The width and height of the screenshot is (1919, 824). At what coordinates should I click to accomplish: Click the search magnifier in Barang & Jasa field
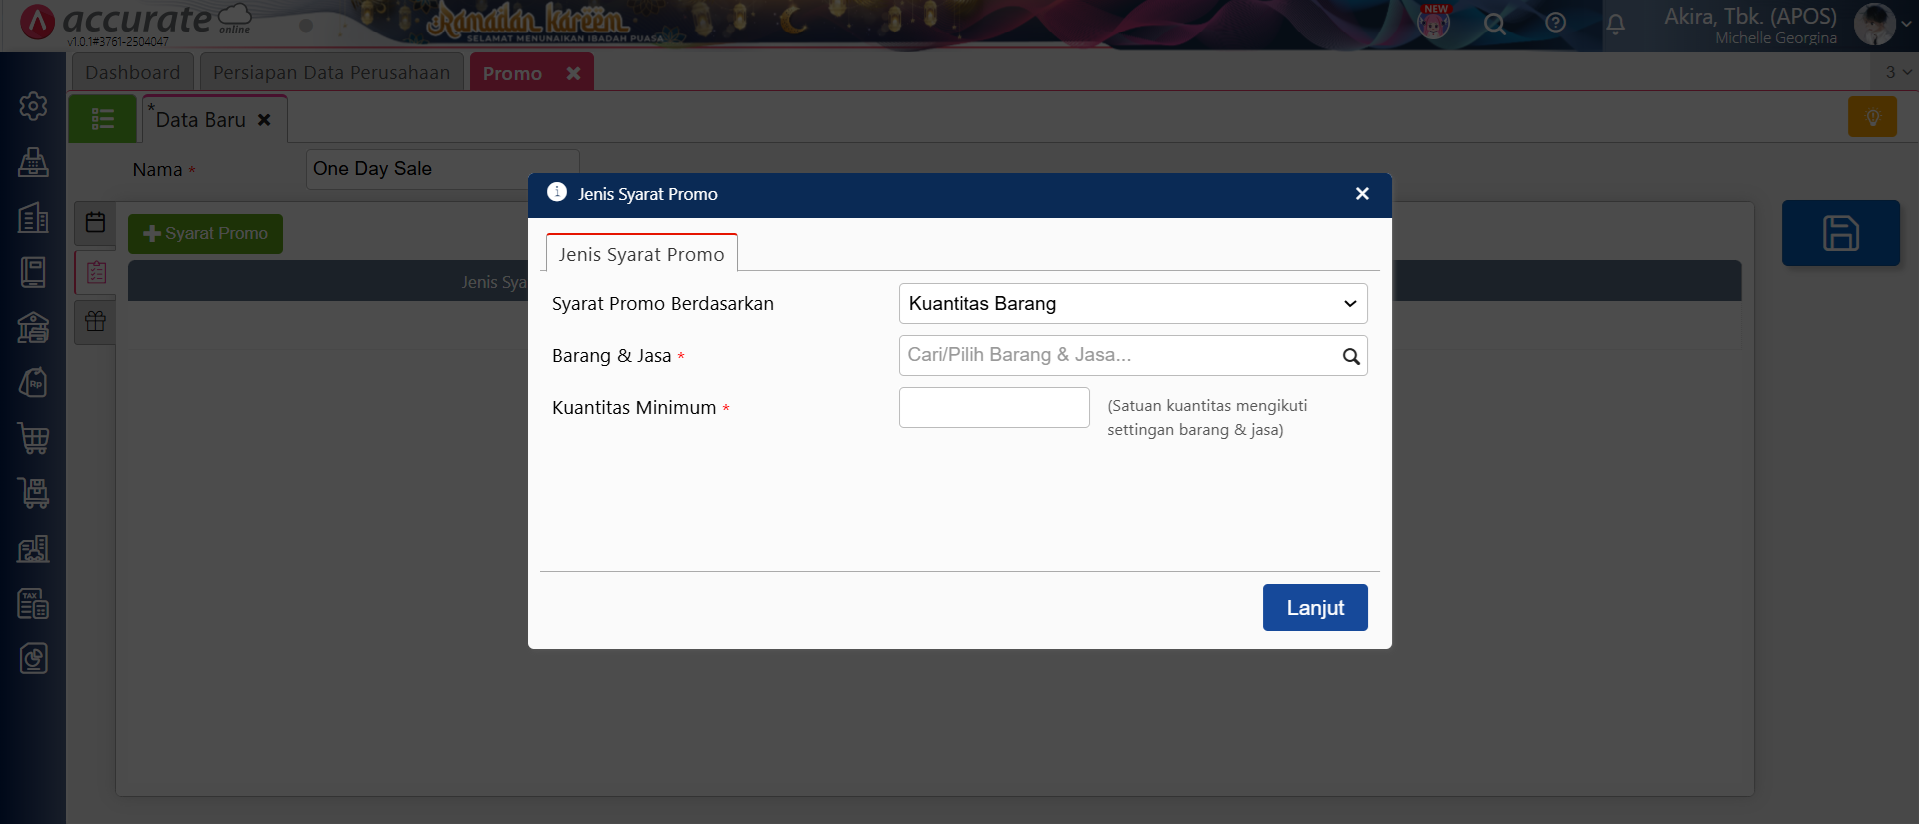(x=1350, y=356)
